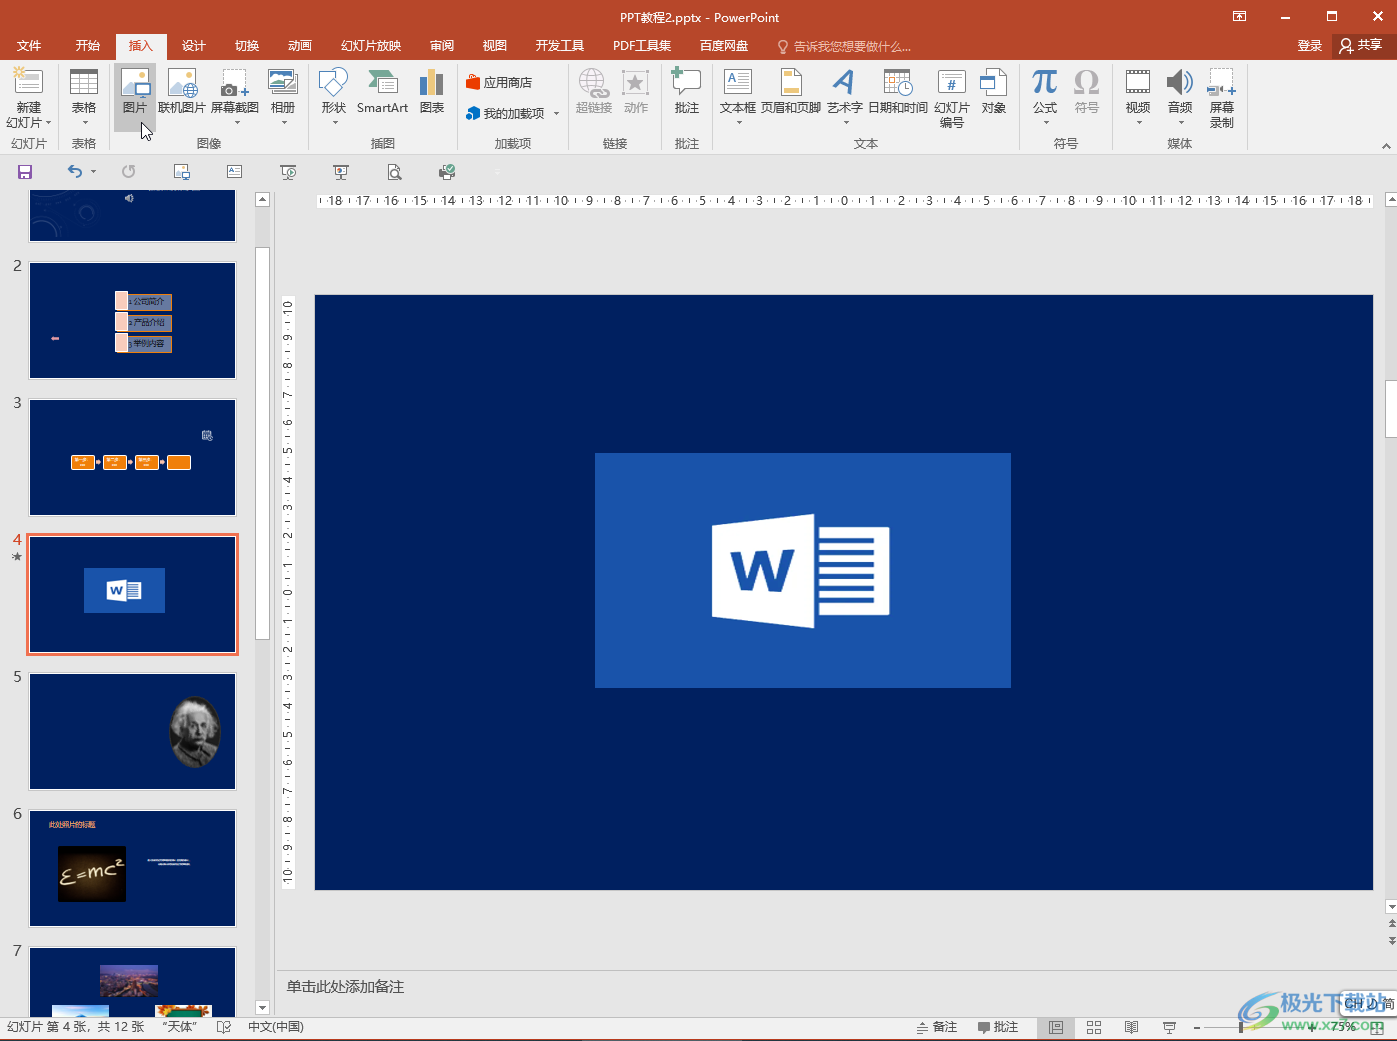
Task: Open the 动画 Animations tab
Action: tap(300, 46)
